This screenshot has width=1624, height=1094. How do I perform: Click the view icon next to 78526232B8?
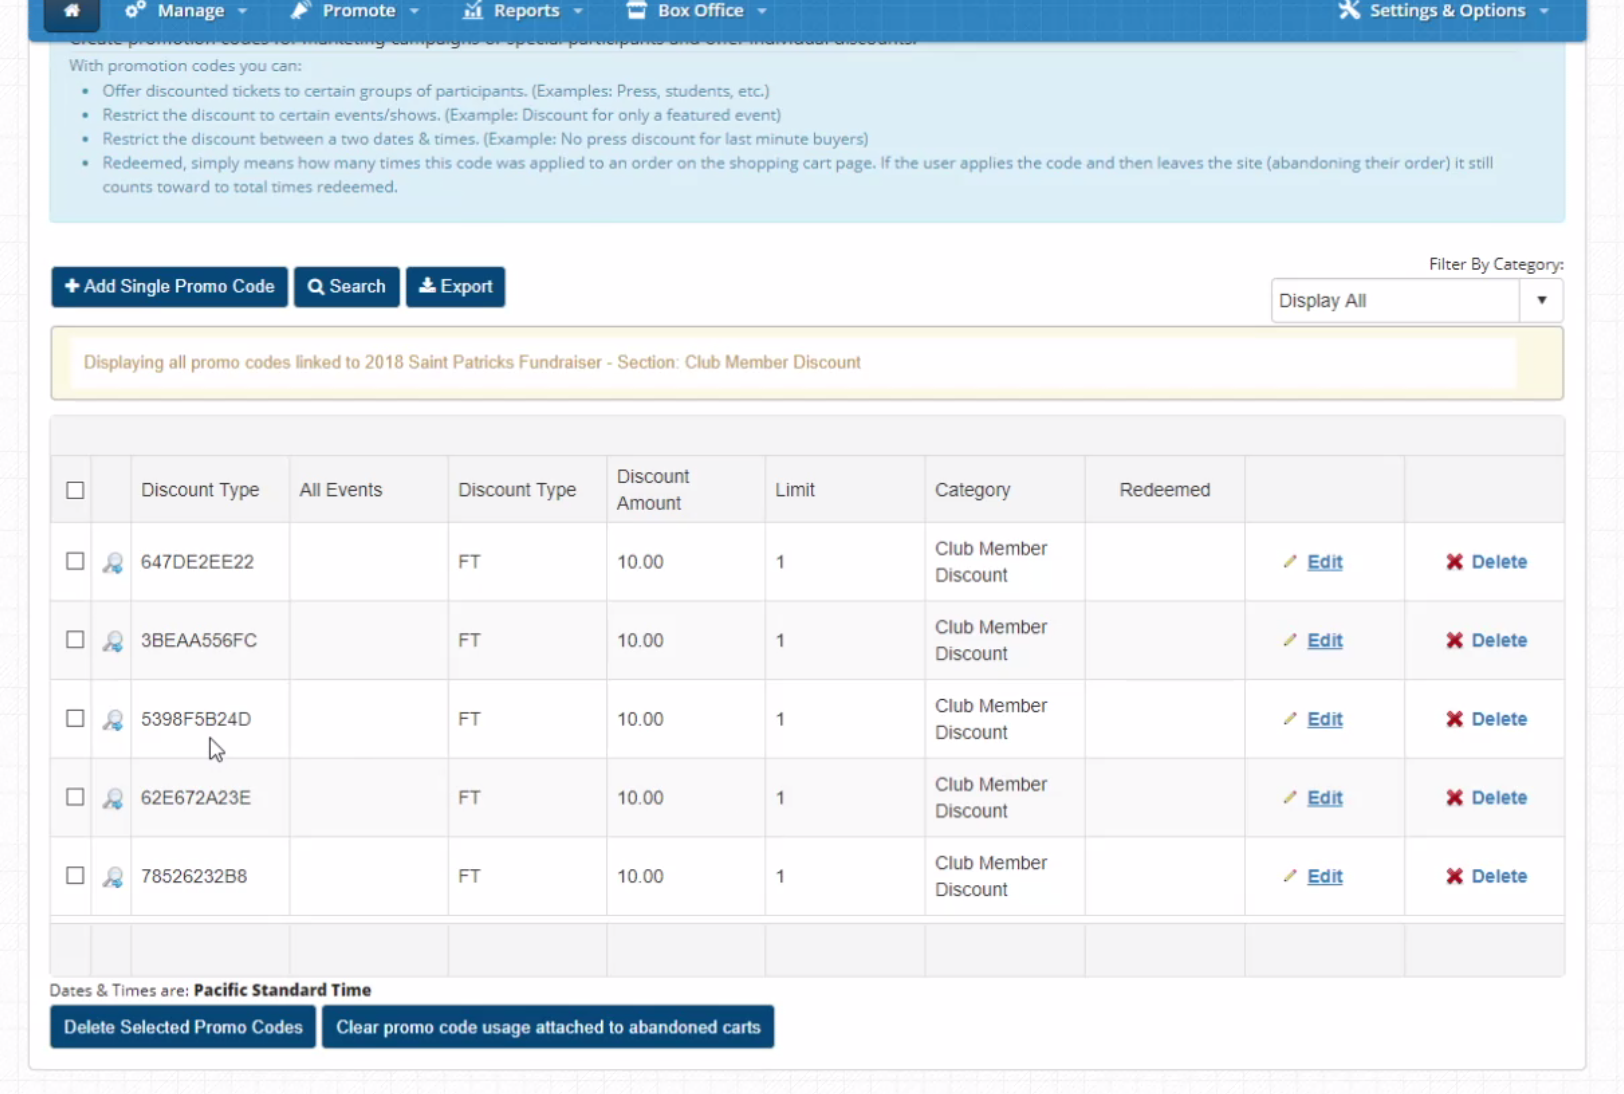[113, 877]
